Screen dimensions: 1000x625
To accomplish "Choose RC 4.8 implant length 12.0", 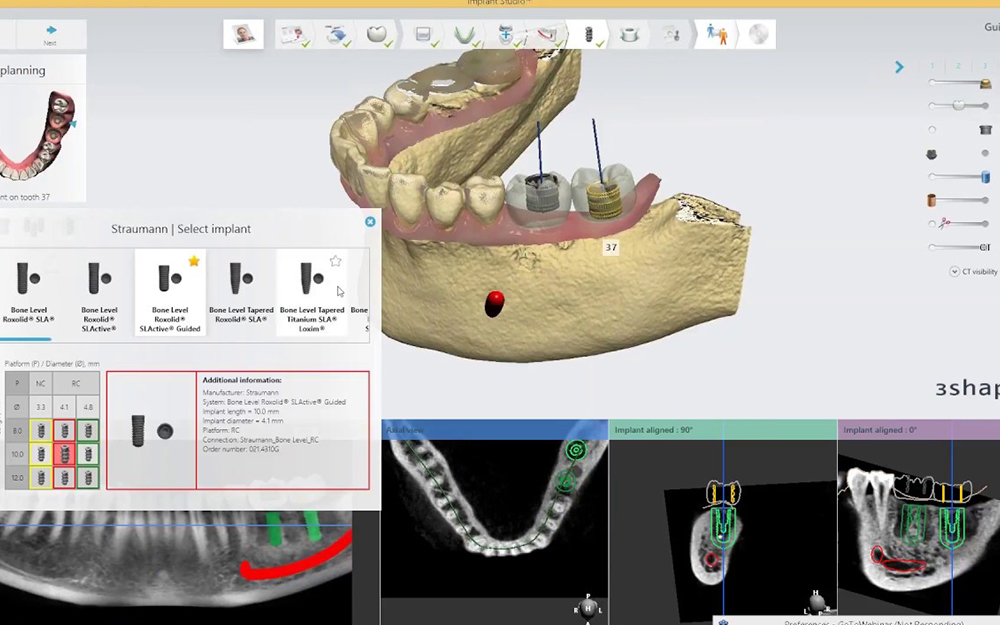I will [x=88, y=478].
